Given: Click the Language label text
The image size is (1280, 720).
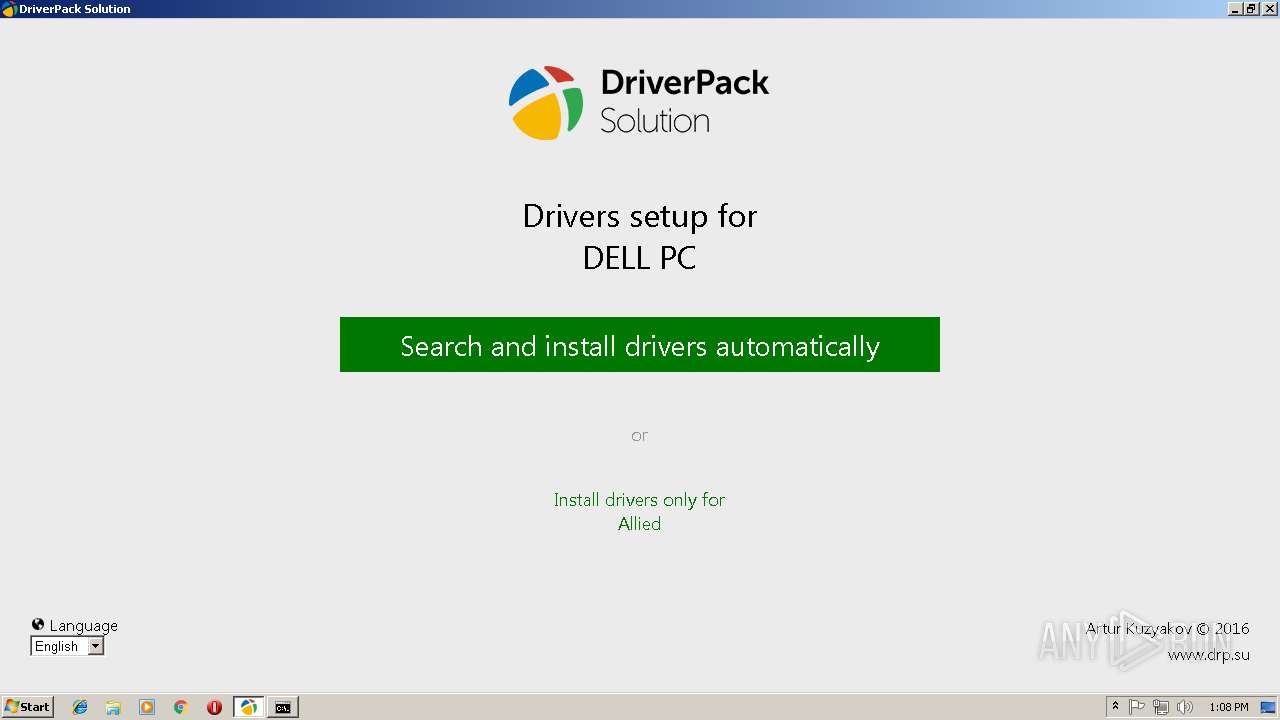Looking at the screenshot, I should point(84,626).
